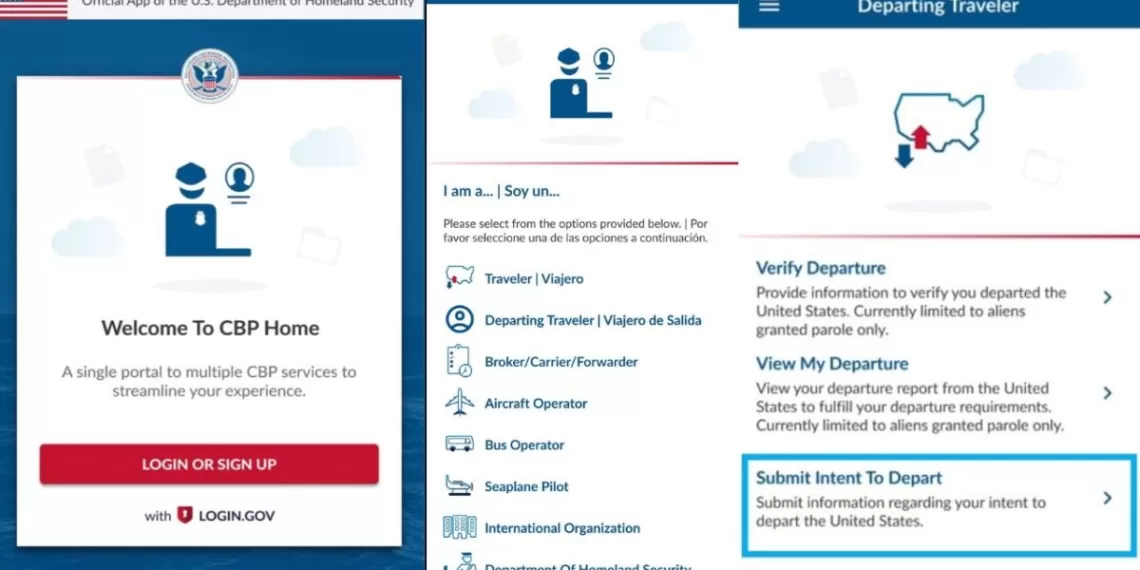Image resolution: width=1140 pixels, height=570 pixels.
Task: Select the Bus Operator bus icon
Action: (459, 443)
